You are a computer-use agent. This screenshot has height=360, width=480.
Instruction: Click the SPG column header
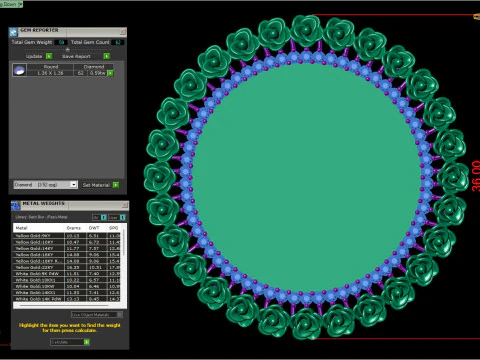coord(114,228)
